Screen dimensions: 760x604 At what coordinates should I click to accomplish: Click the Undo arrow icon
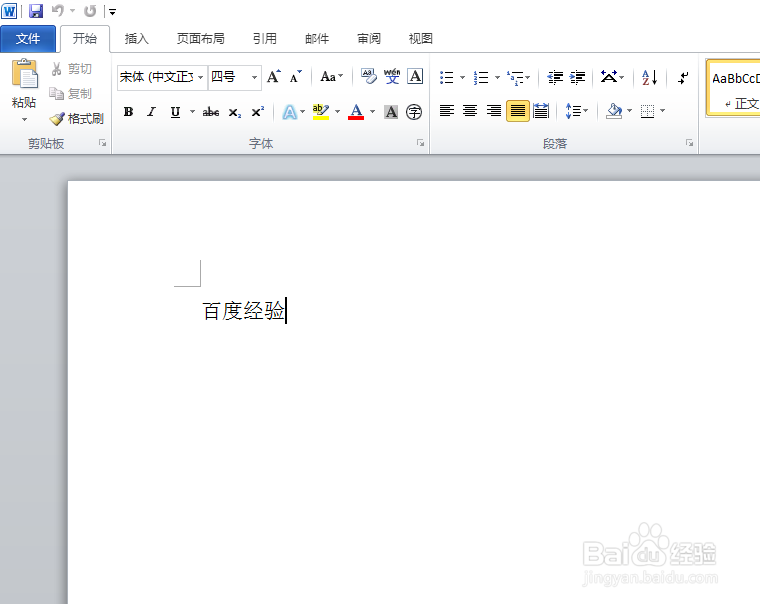pyautogui.click(x=58, y=11)
